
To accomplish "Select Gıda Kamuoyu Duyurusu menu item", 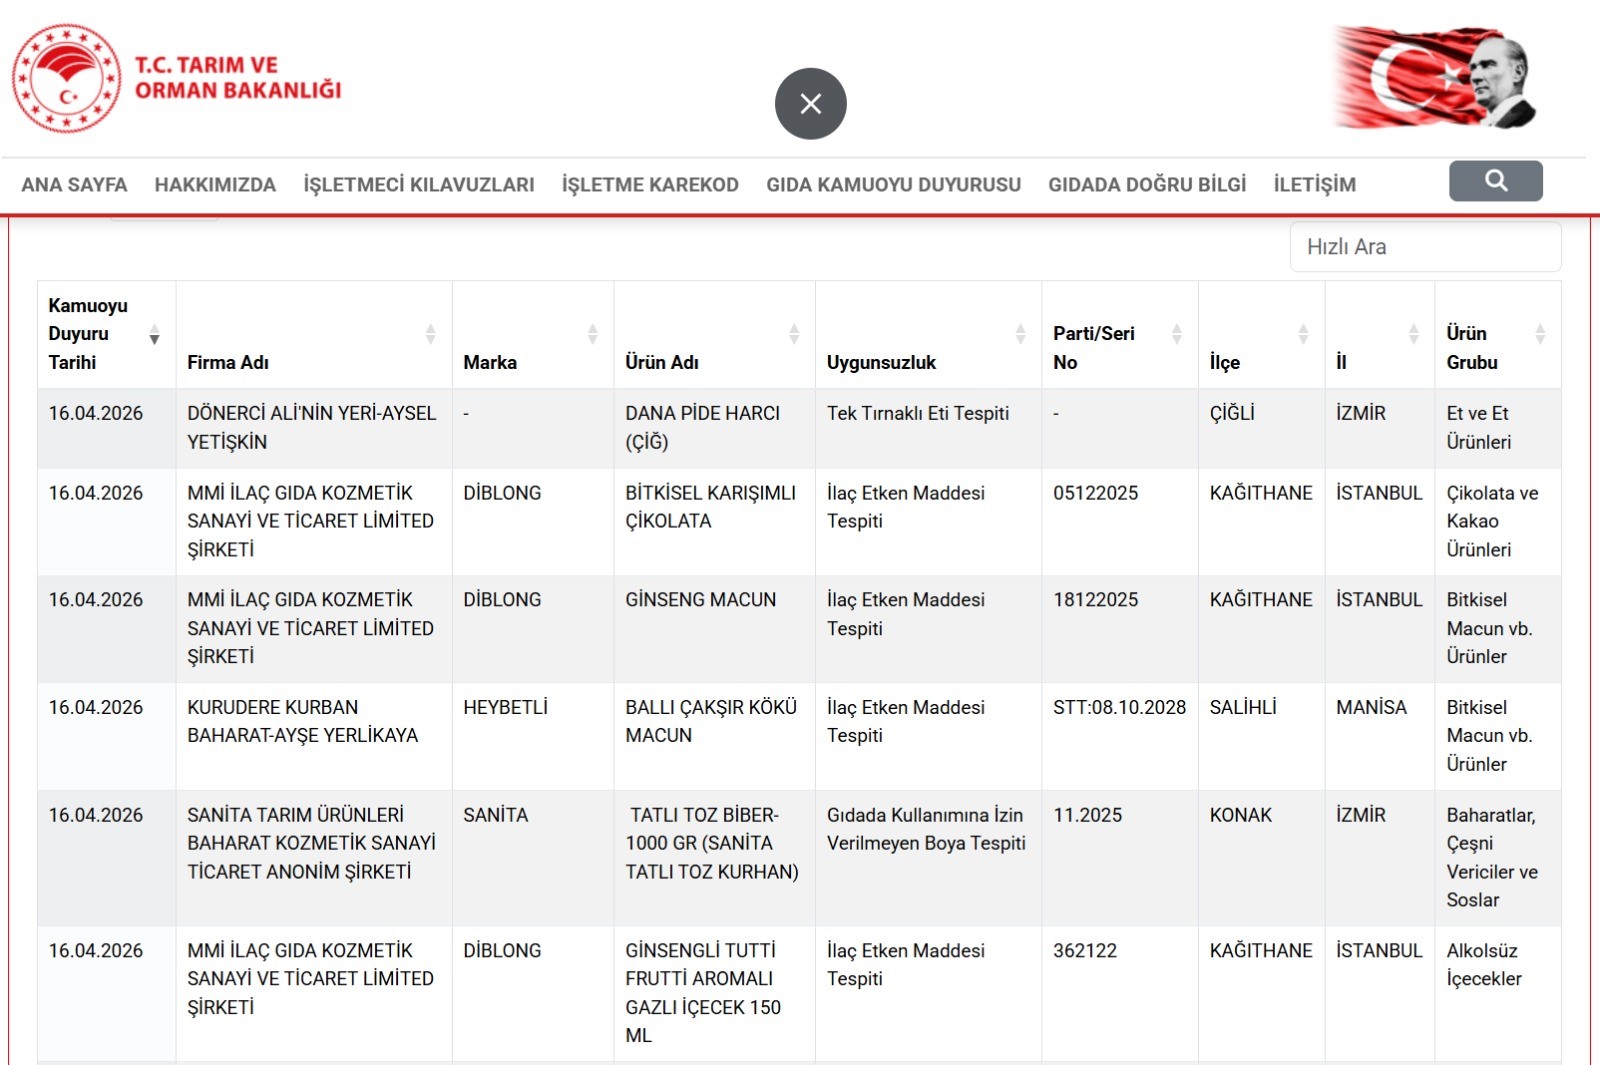I will pos(893,185).
